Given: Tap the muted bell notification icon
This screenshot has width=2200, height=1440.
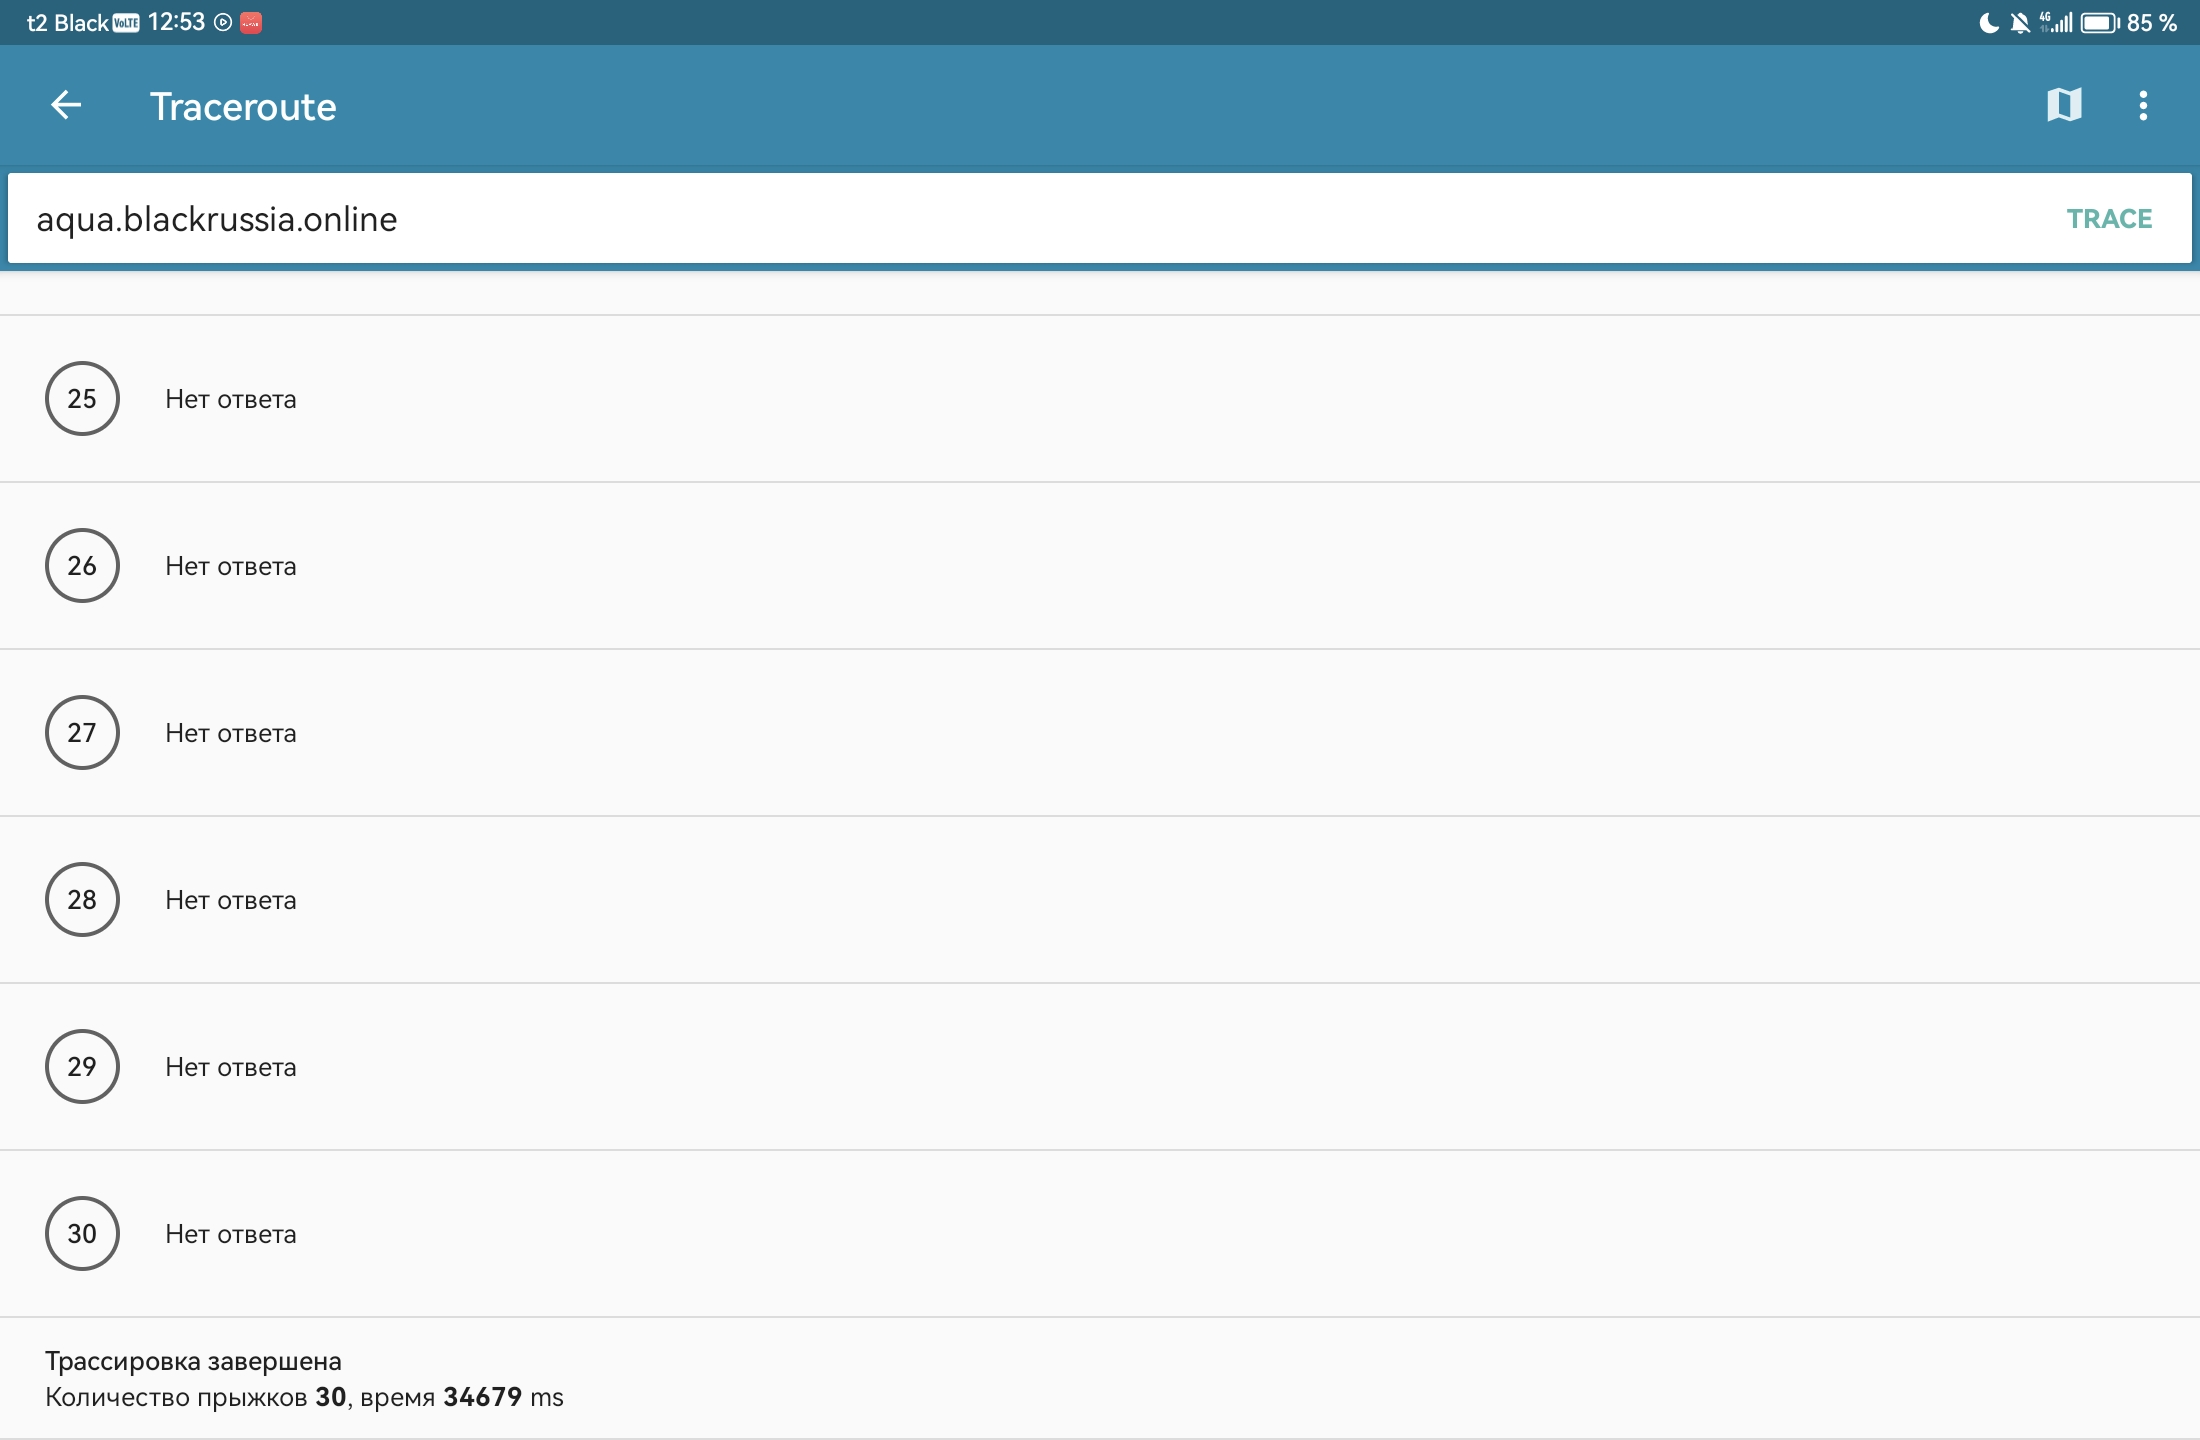Looking at the screenshot, I should click(2020, 23).
